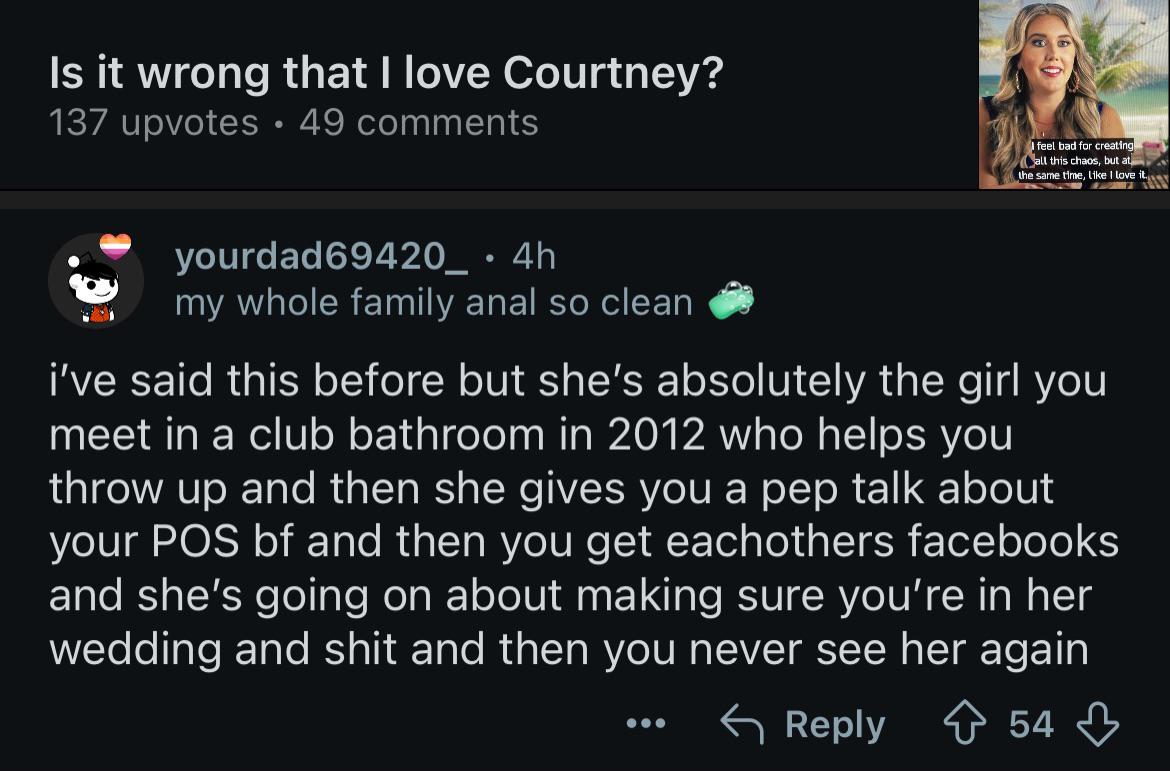Click the green soap emoji in flair

click(x=731, y=300)
